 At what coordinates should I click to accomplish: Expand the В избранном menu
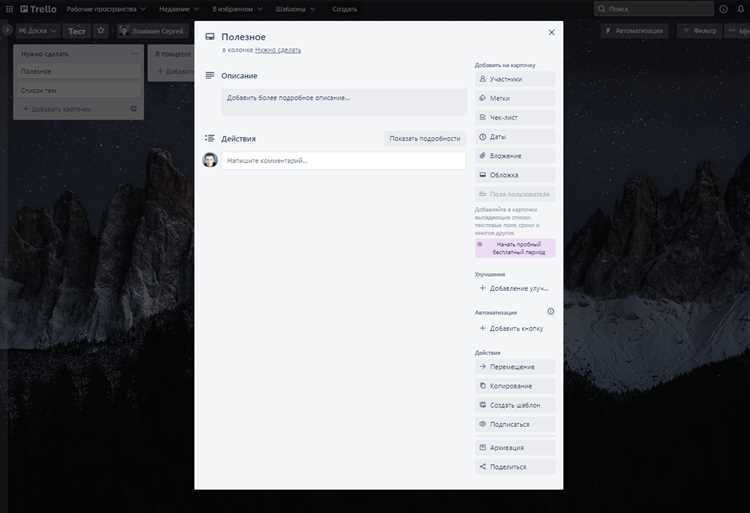pyautogui.click(x=237, y=9)
